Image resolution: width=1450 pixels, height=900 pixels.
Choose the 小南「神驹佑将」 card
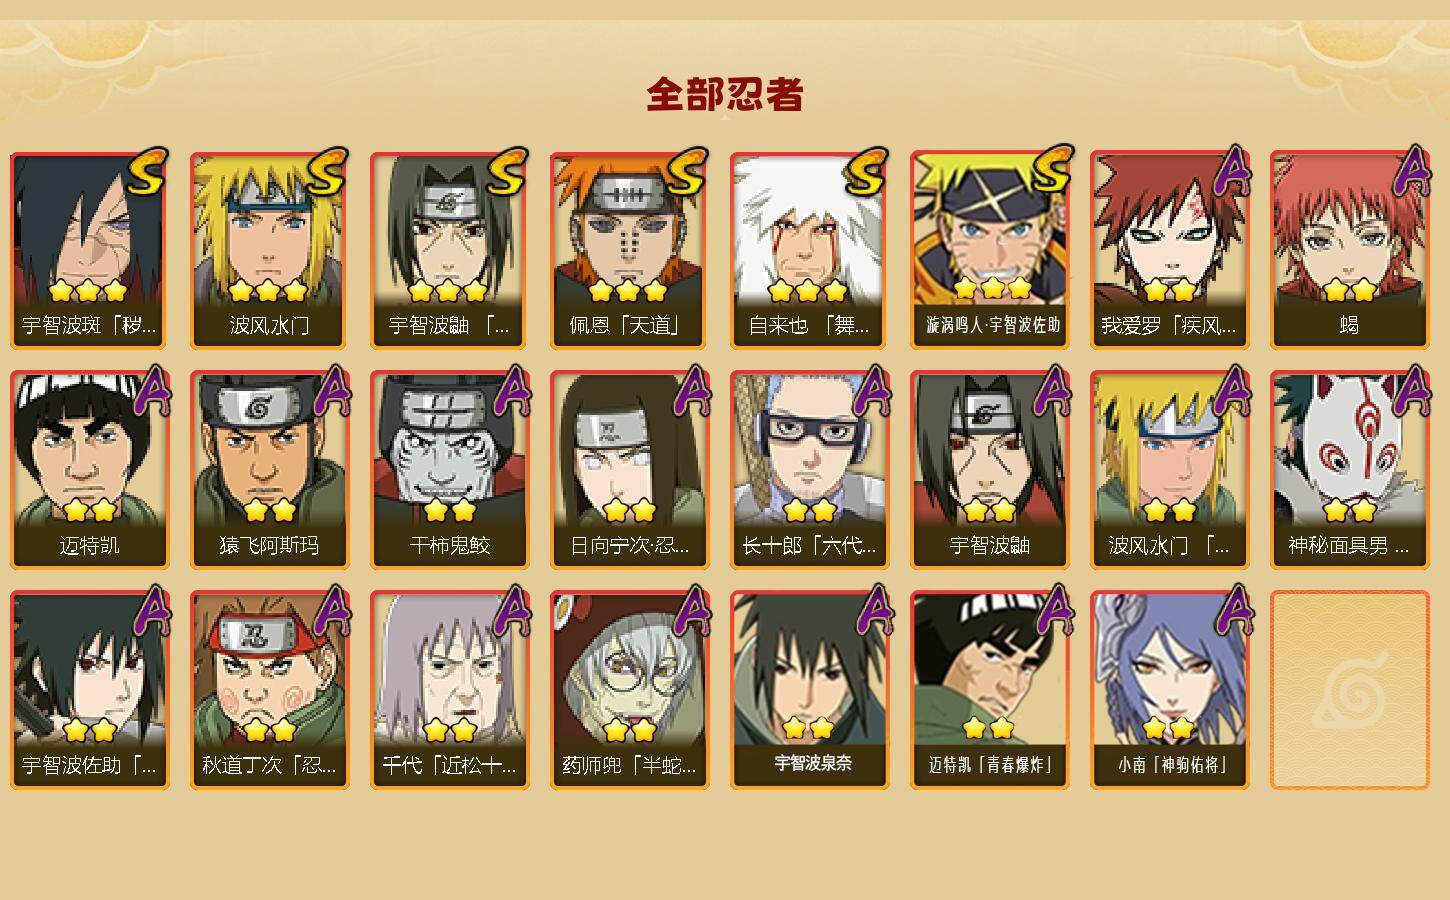(x=1169, y=690)
